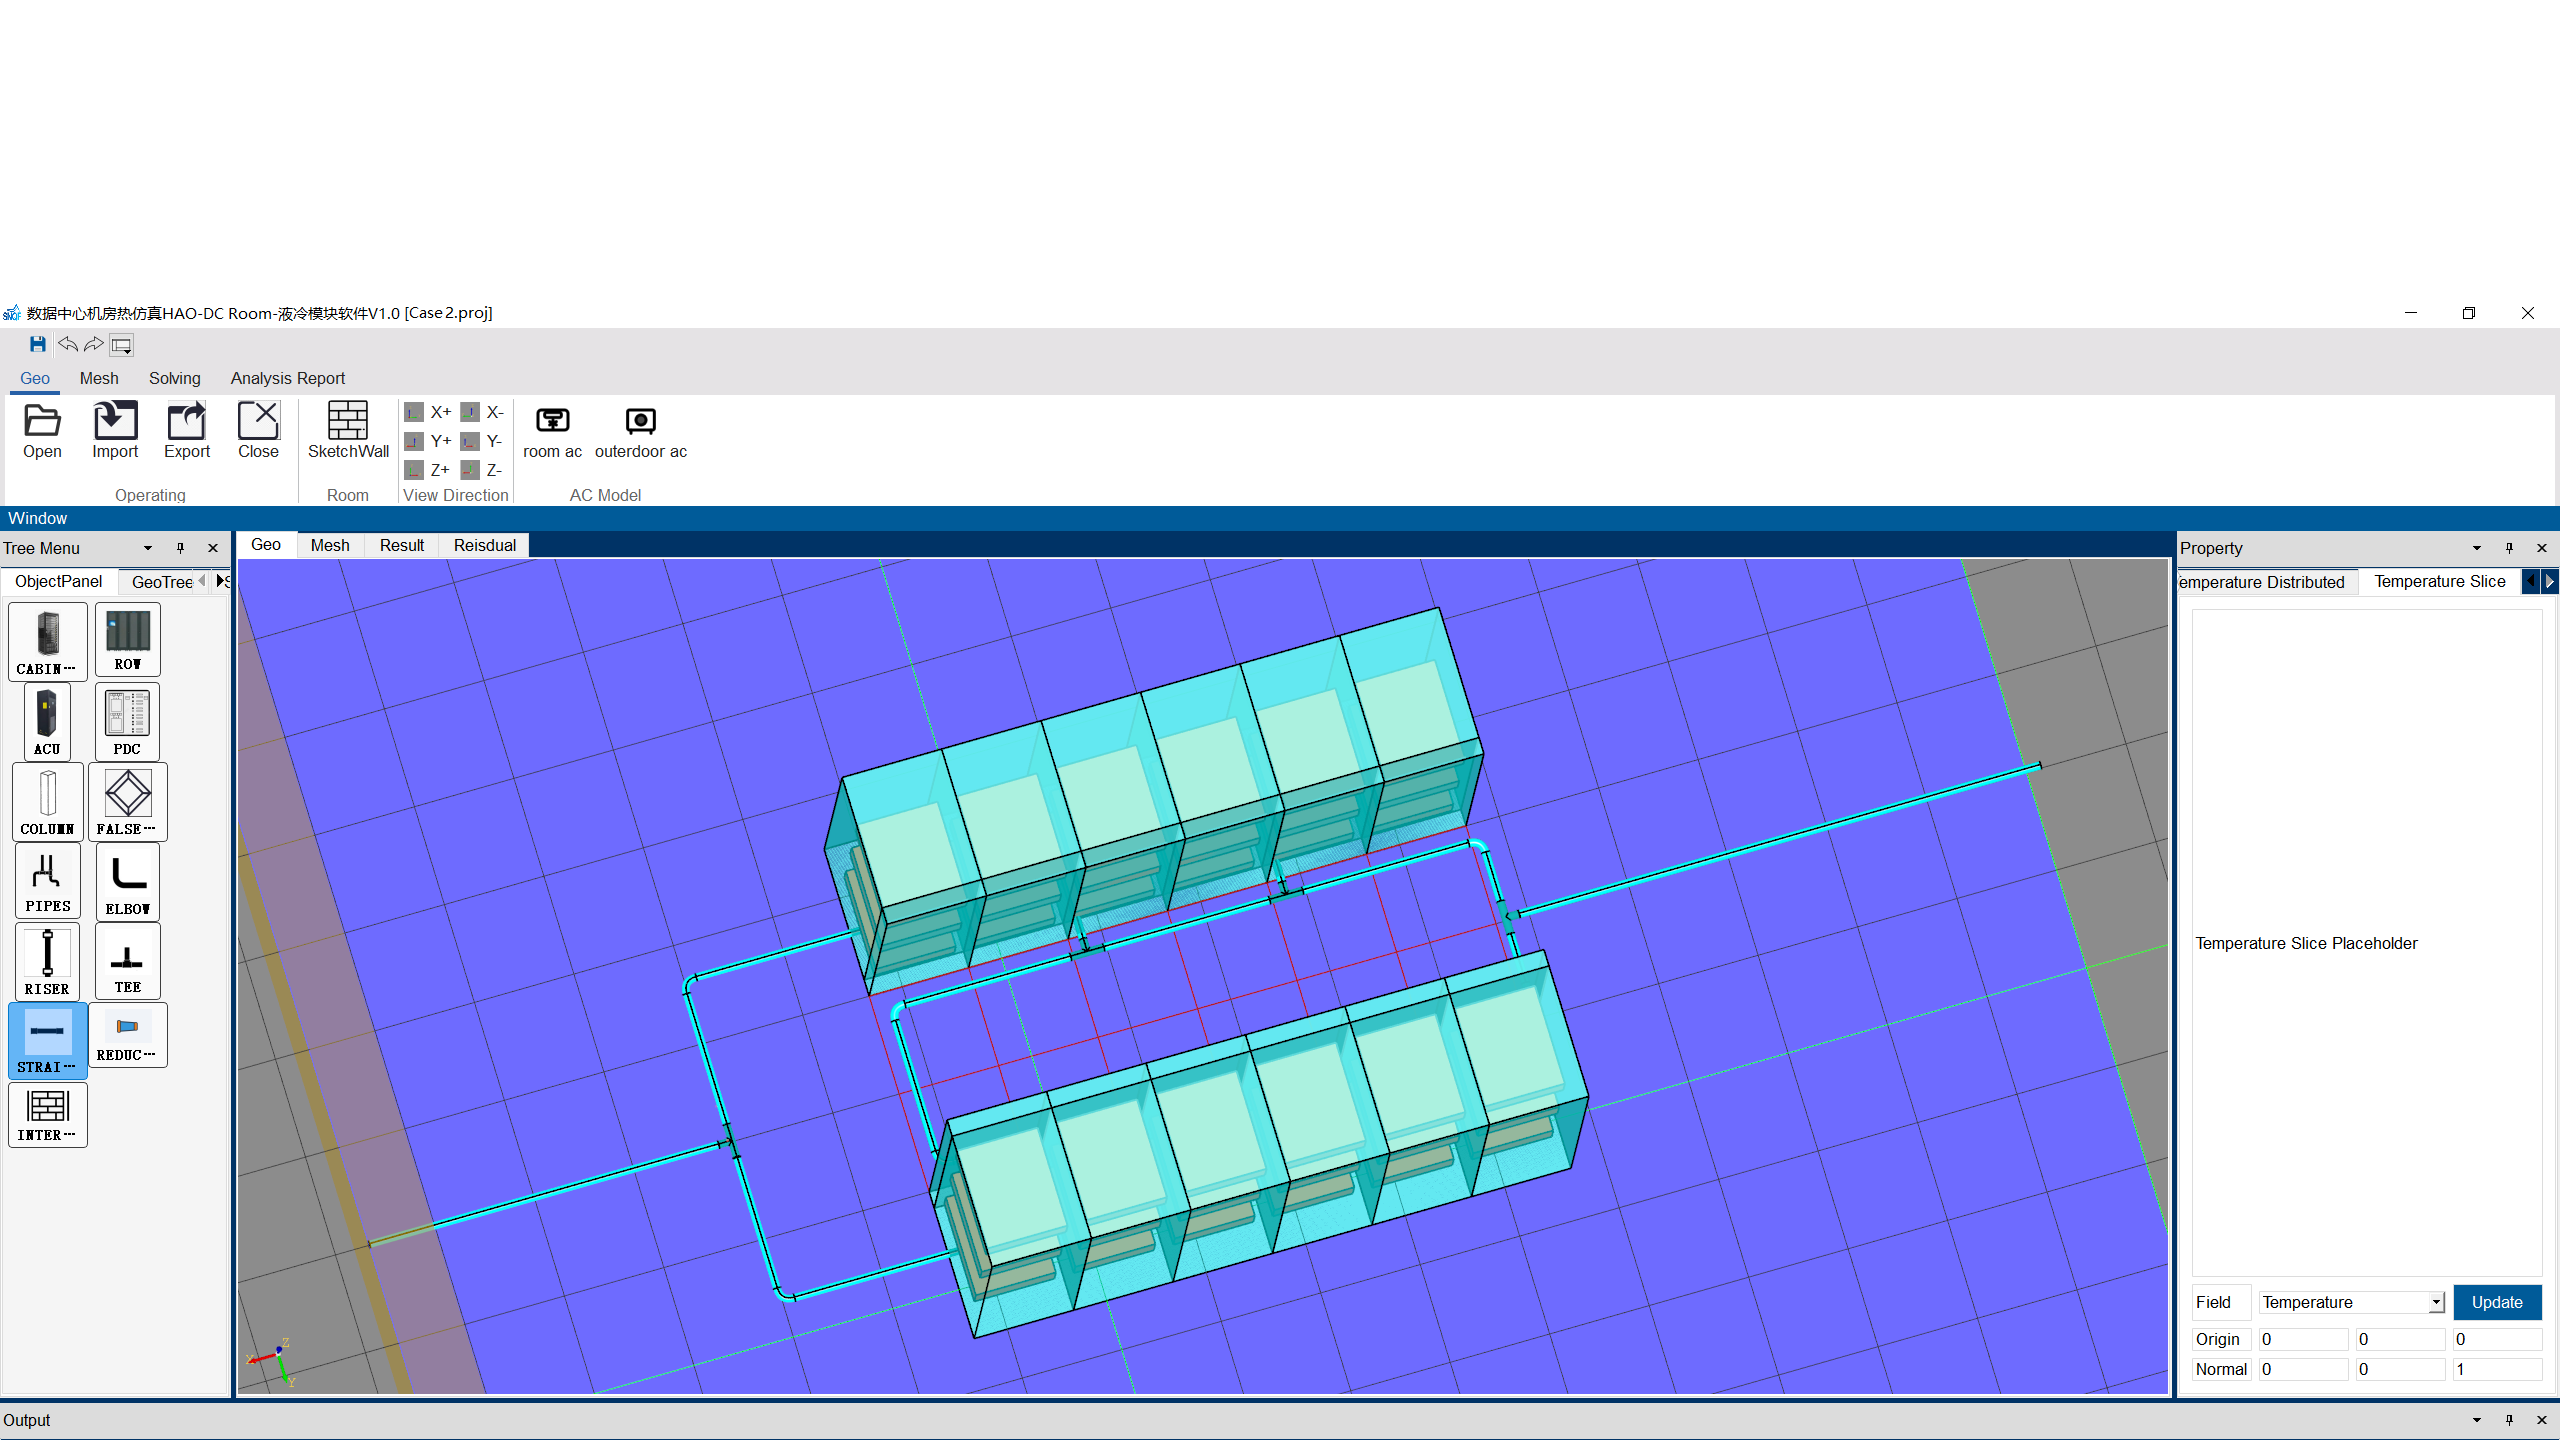Select the FALSE floor object
Screen dimensions: 2560x1440
click(x=128, y=801)
